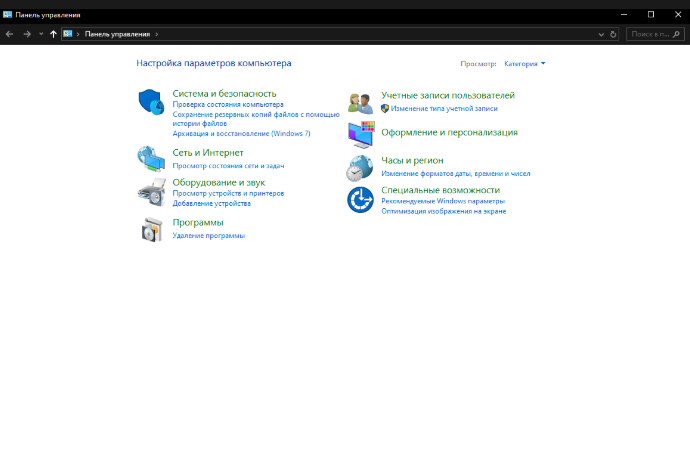Open Проверка состояния компьютера
The height and width of the screenshot is (457, 690).
coord(228,105)
